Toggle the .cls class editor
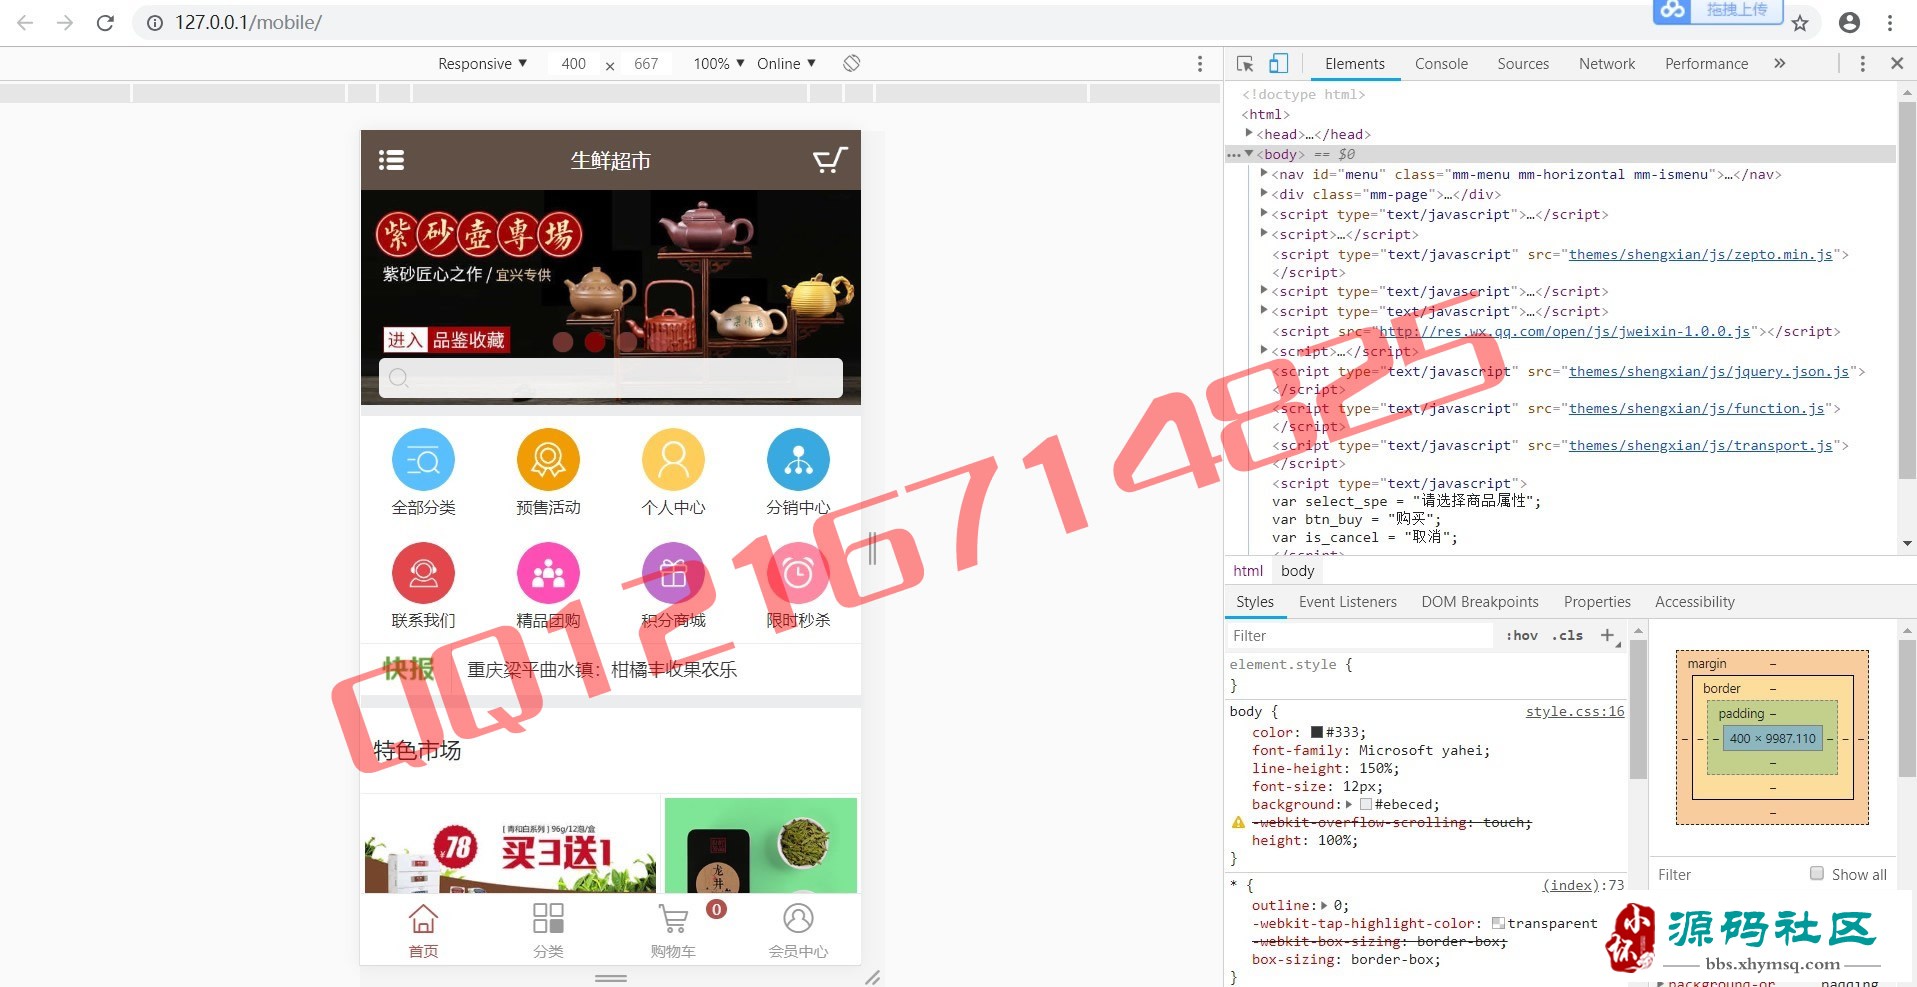 pyautogui.click(x=1568, y=635)
